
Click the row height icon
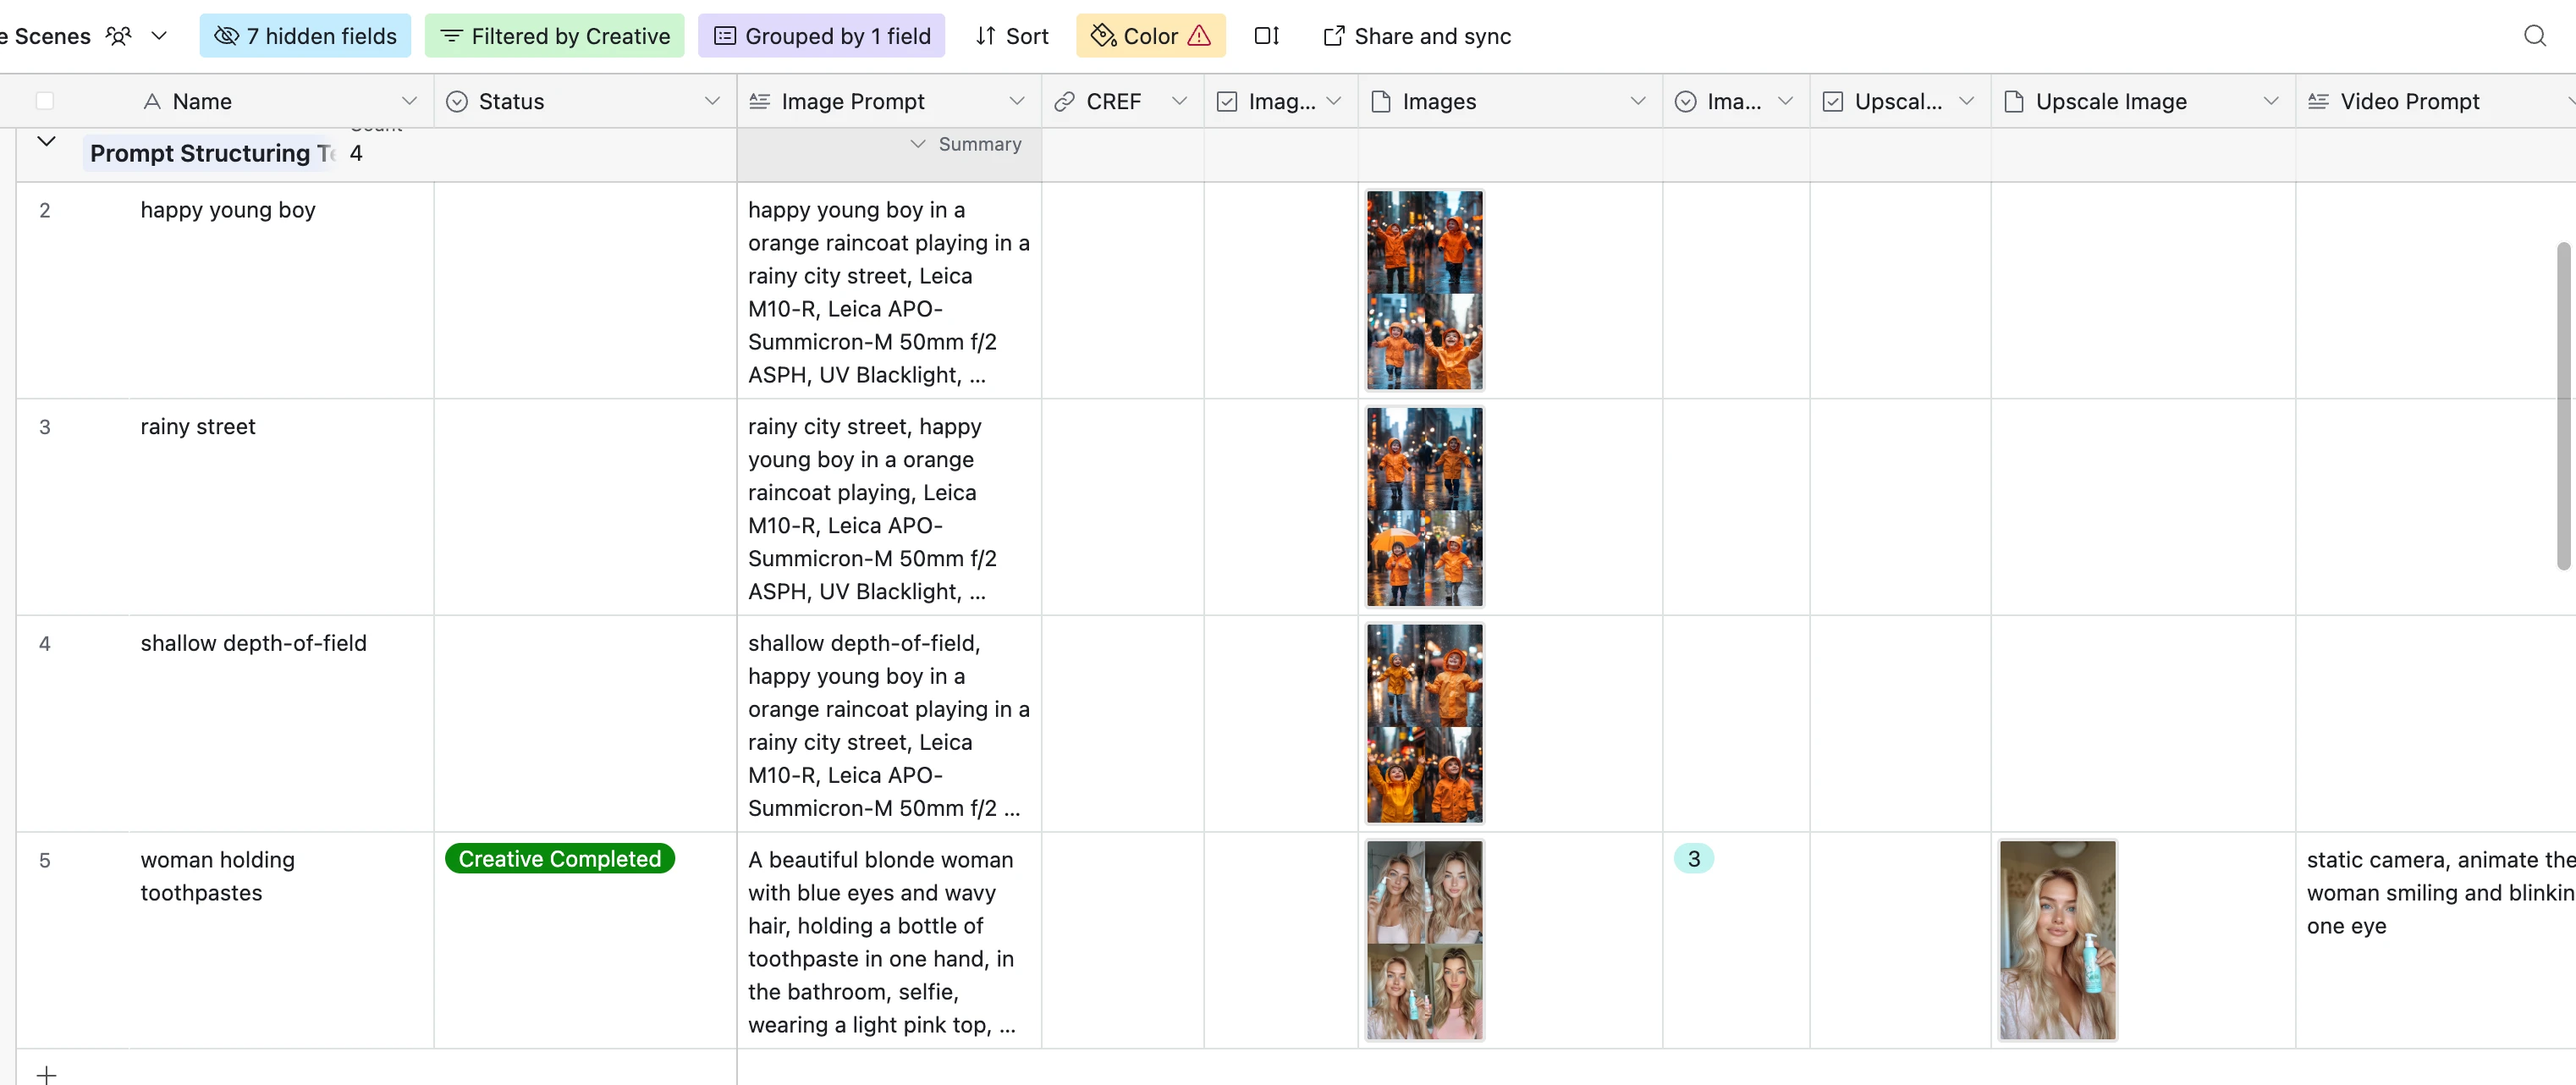pos(1266,36)
